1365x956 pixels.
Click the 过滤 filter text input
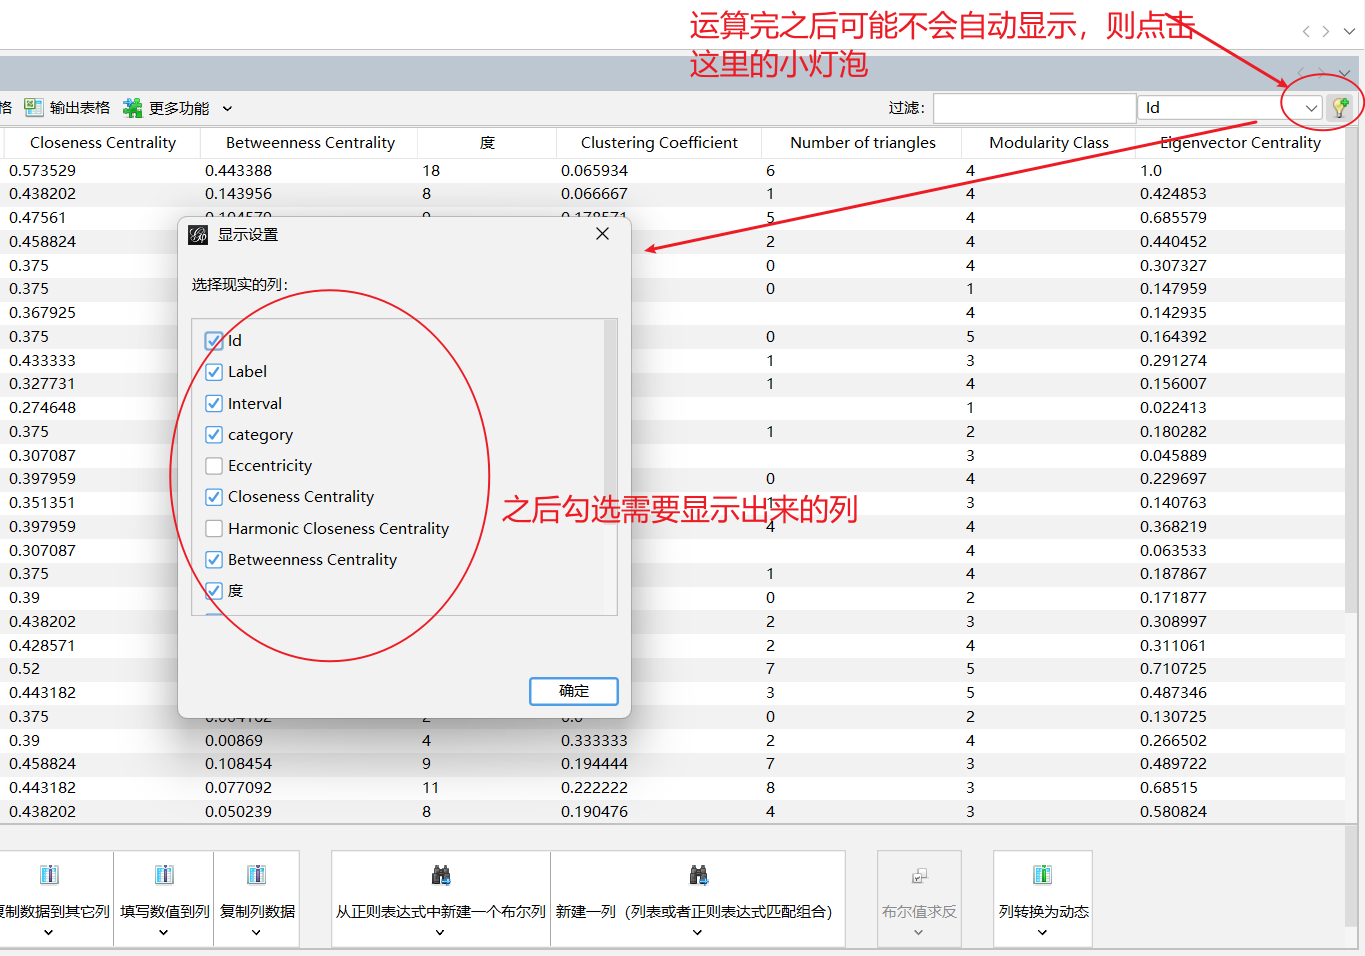tap(1034, 108)
